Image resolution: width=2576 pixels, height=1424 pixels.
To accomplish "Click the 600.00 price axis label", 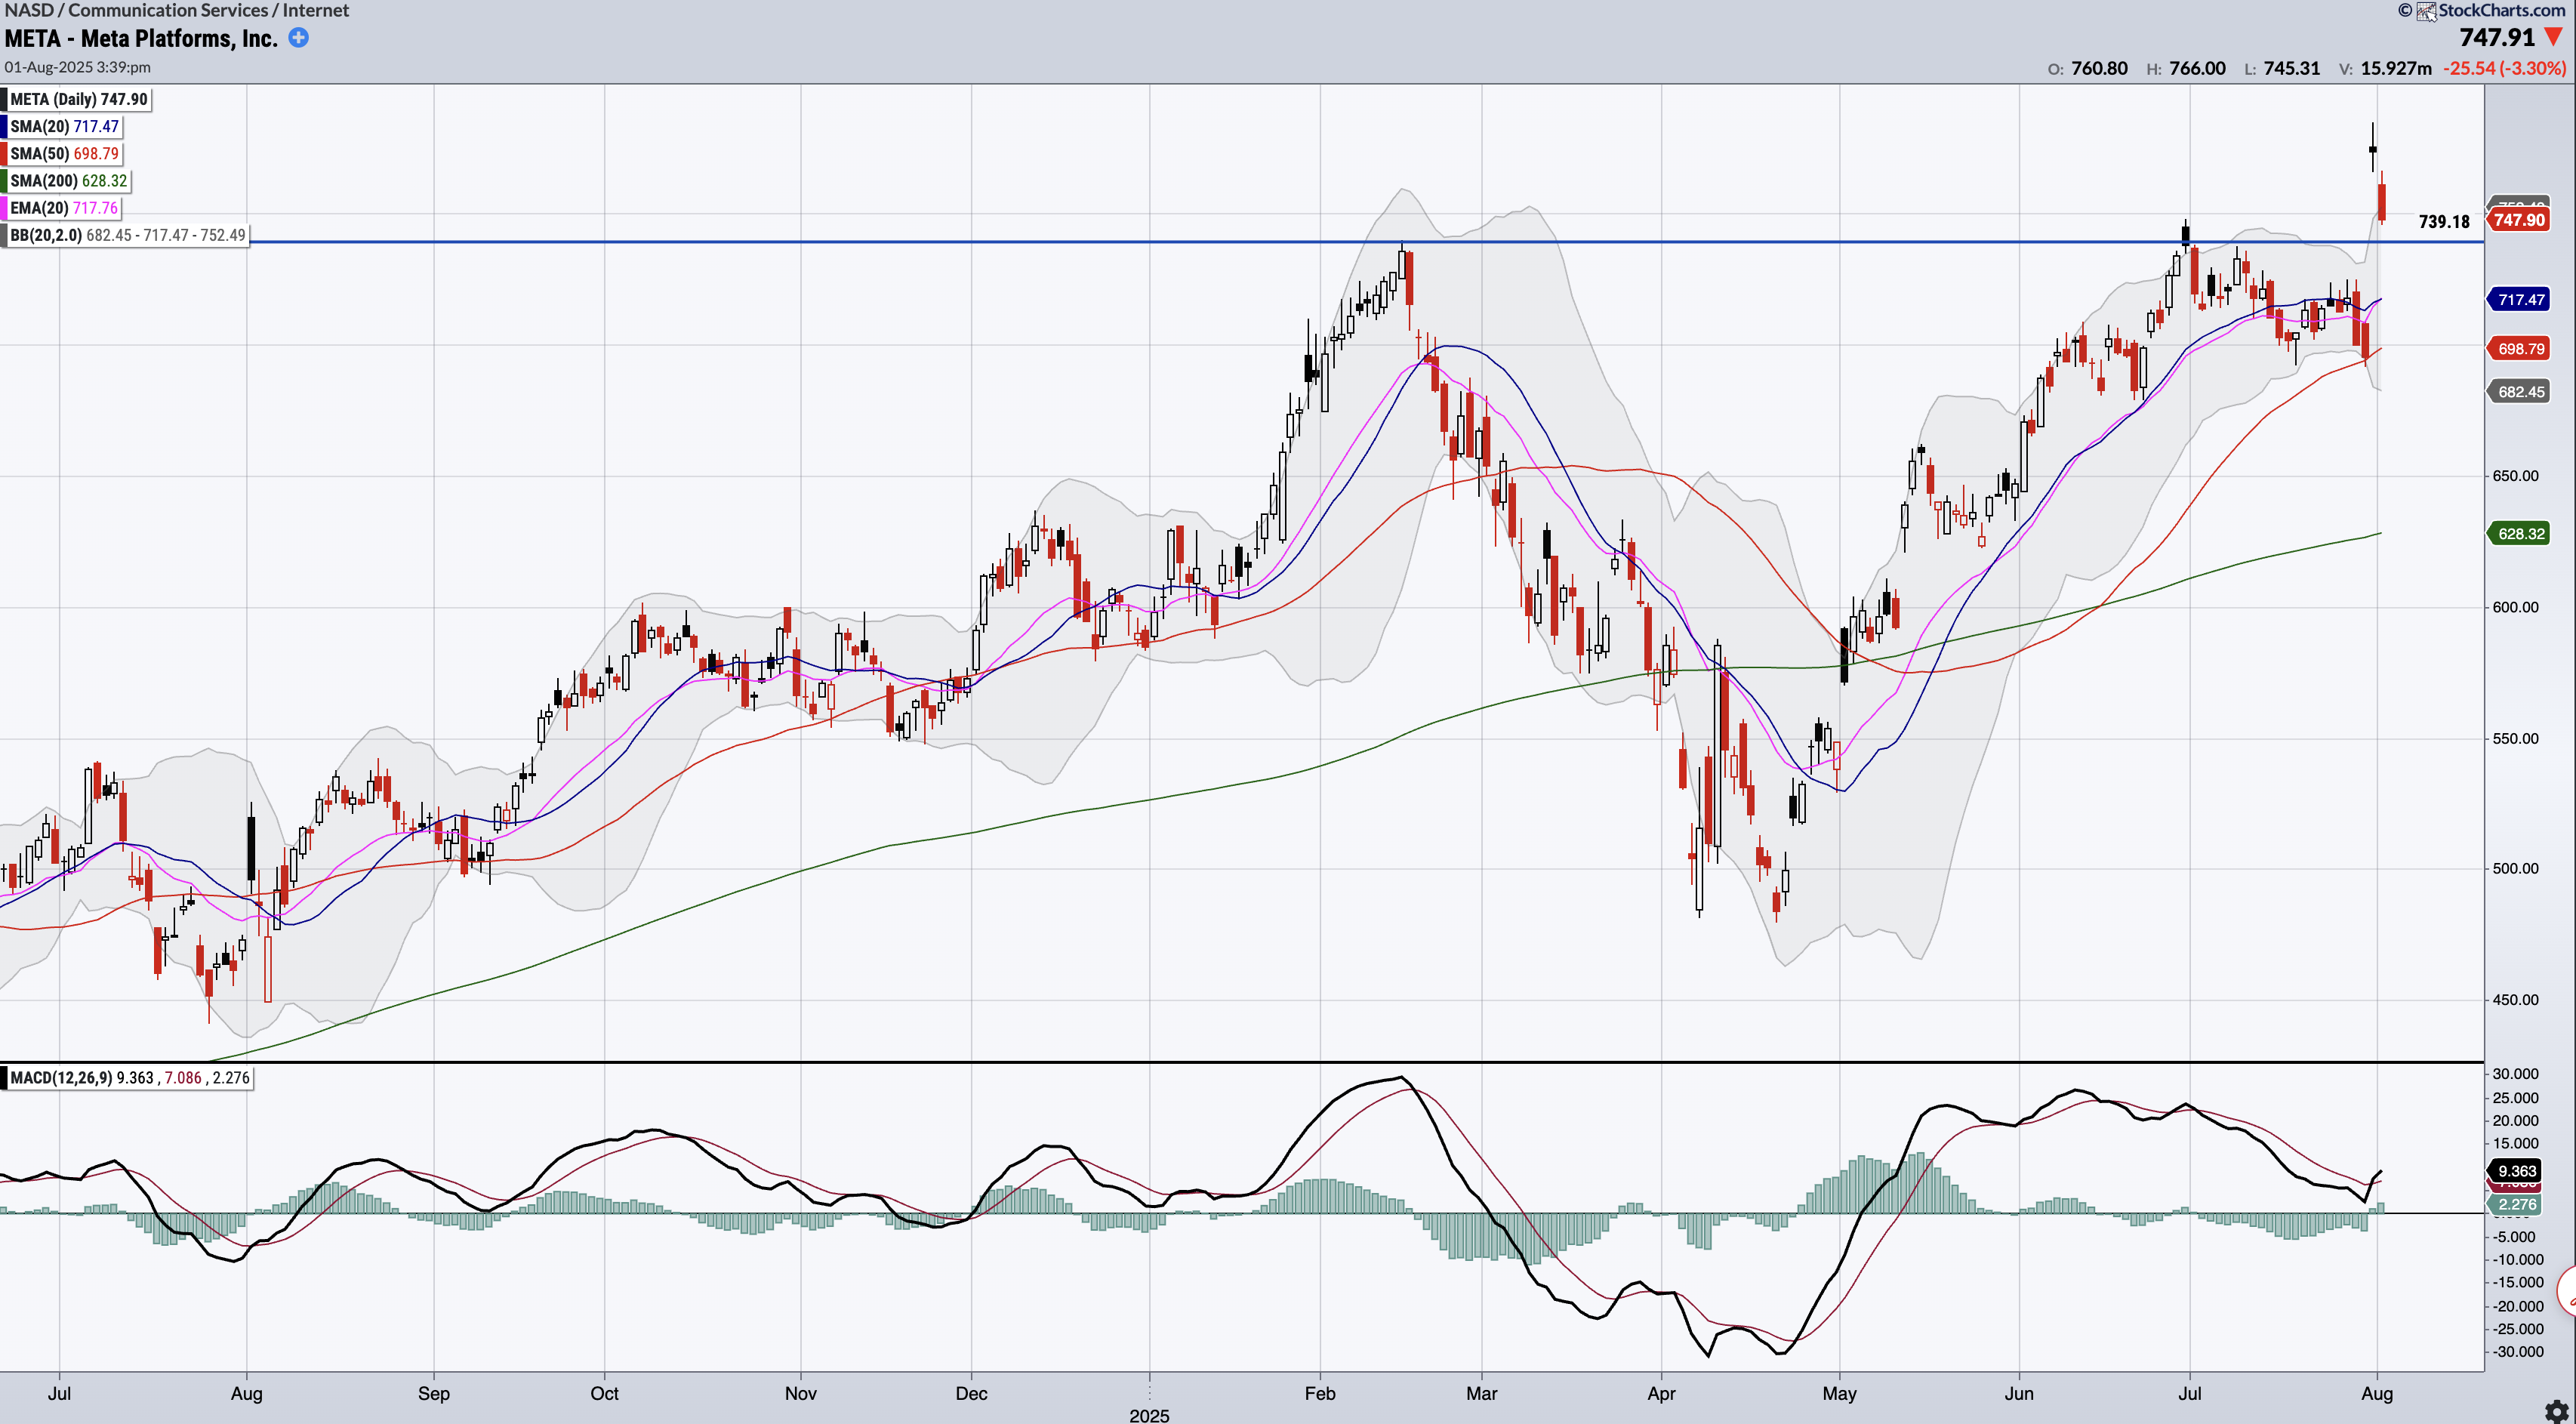I will pyautogui.click(x=2514, y=607).
